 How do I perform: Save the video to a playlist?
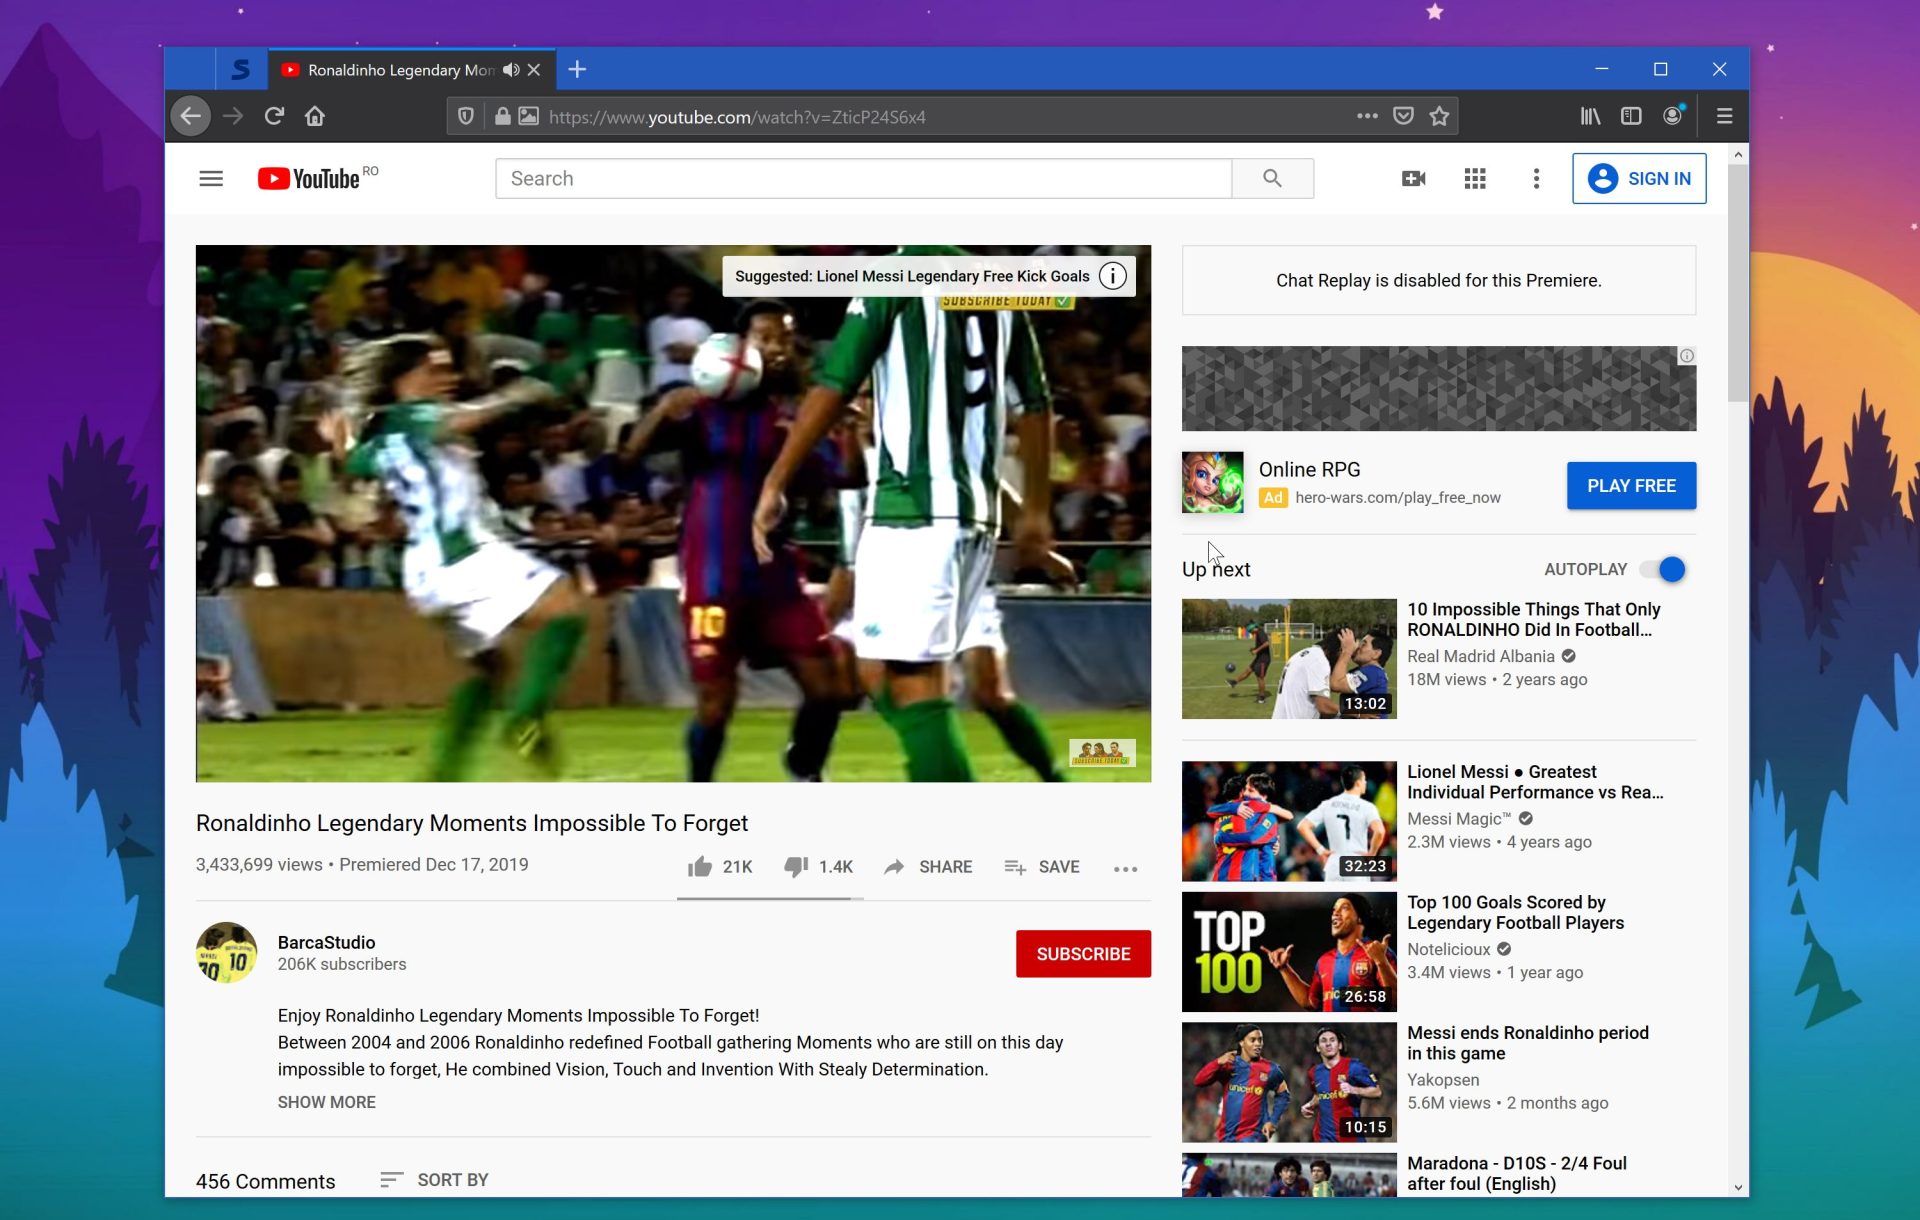pos(1042,867)
